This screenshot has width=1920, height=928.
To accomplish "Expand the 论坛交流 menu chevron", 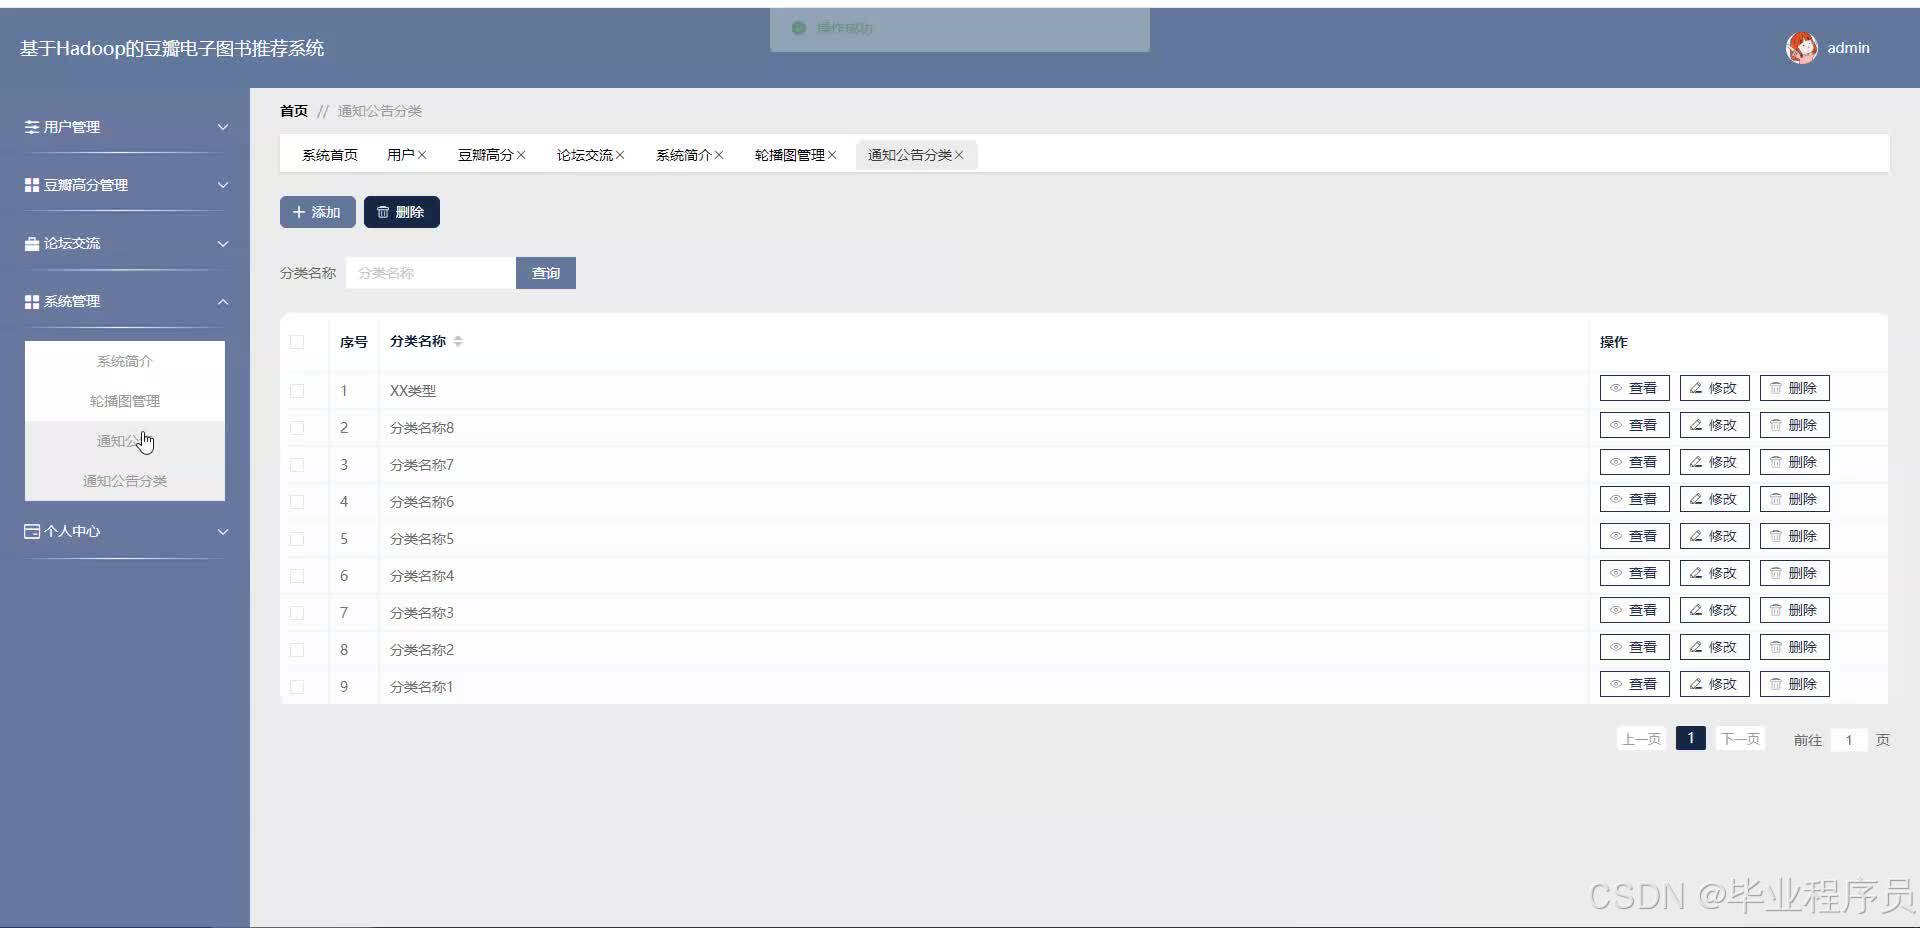I will (x=223, y=243).
